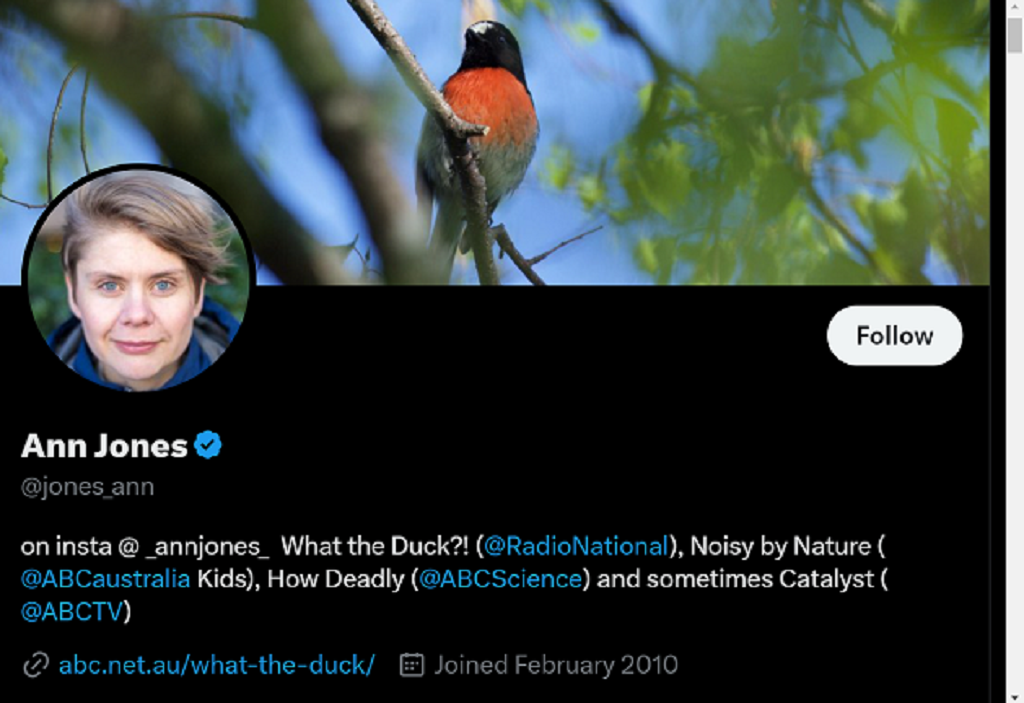Click the vertical scrollbar thumb

coord(1014,35)
